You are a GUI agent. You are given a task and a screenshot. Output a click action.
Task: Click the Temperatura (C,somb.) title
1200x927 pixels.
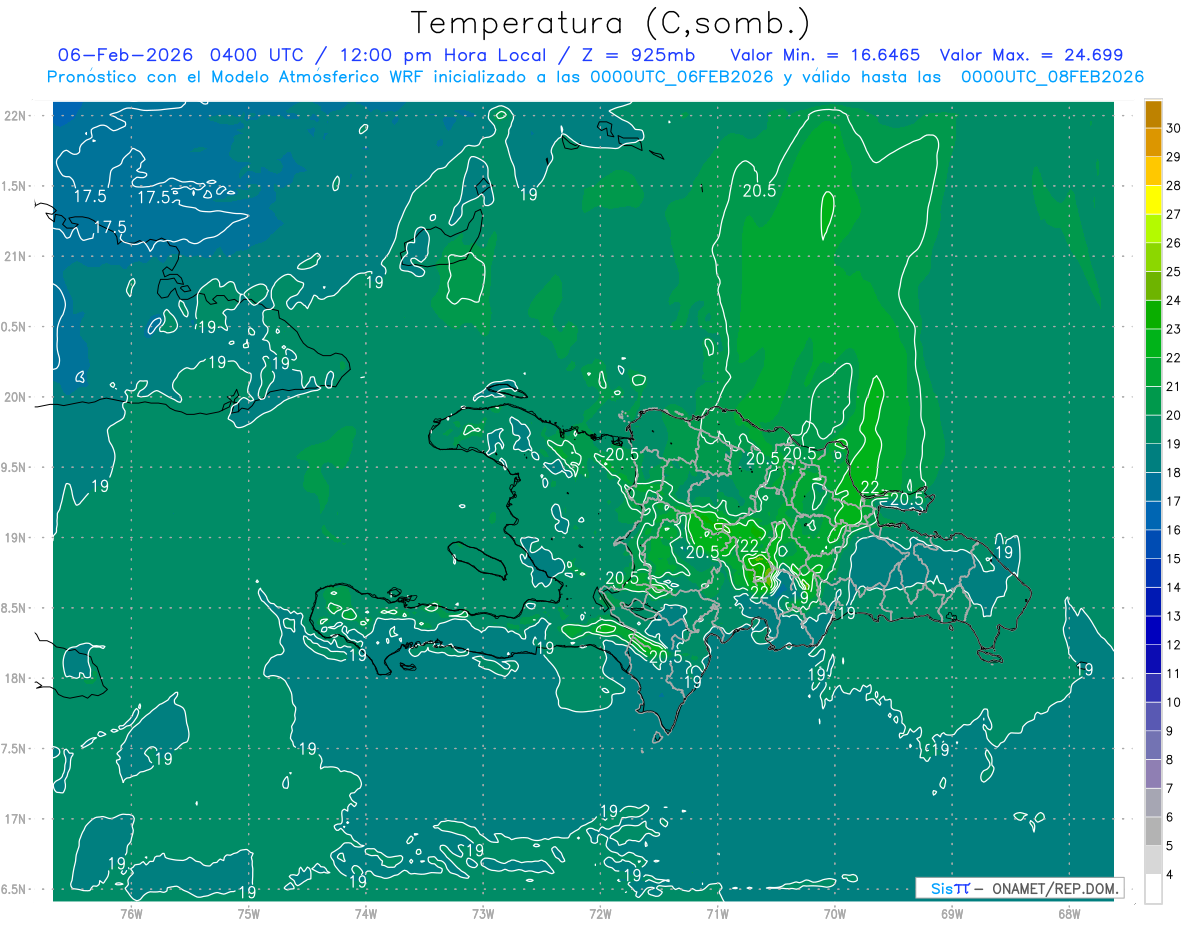tap(610, 23)
